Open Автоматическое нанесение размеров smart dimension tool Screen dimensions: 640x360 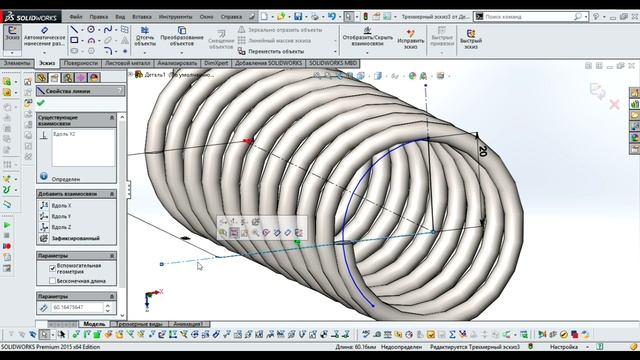click(x=44, y=37)
